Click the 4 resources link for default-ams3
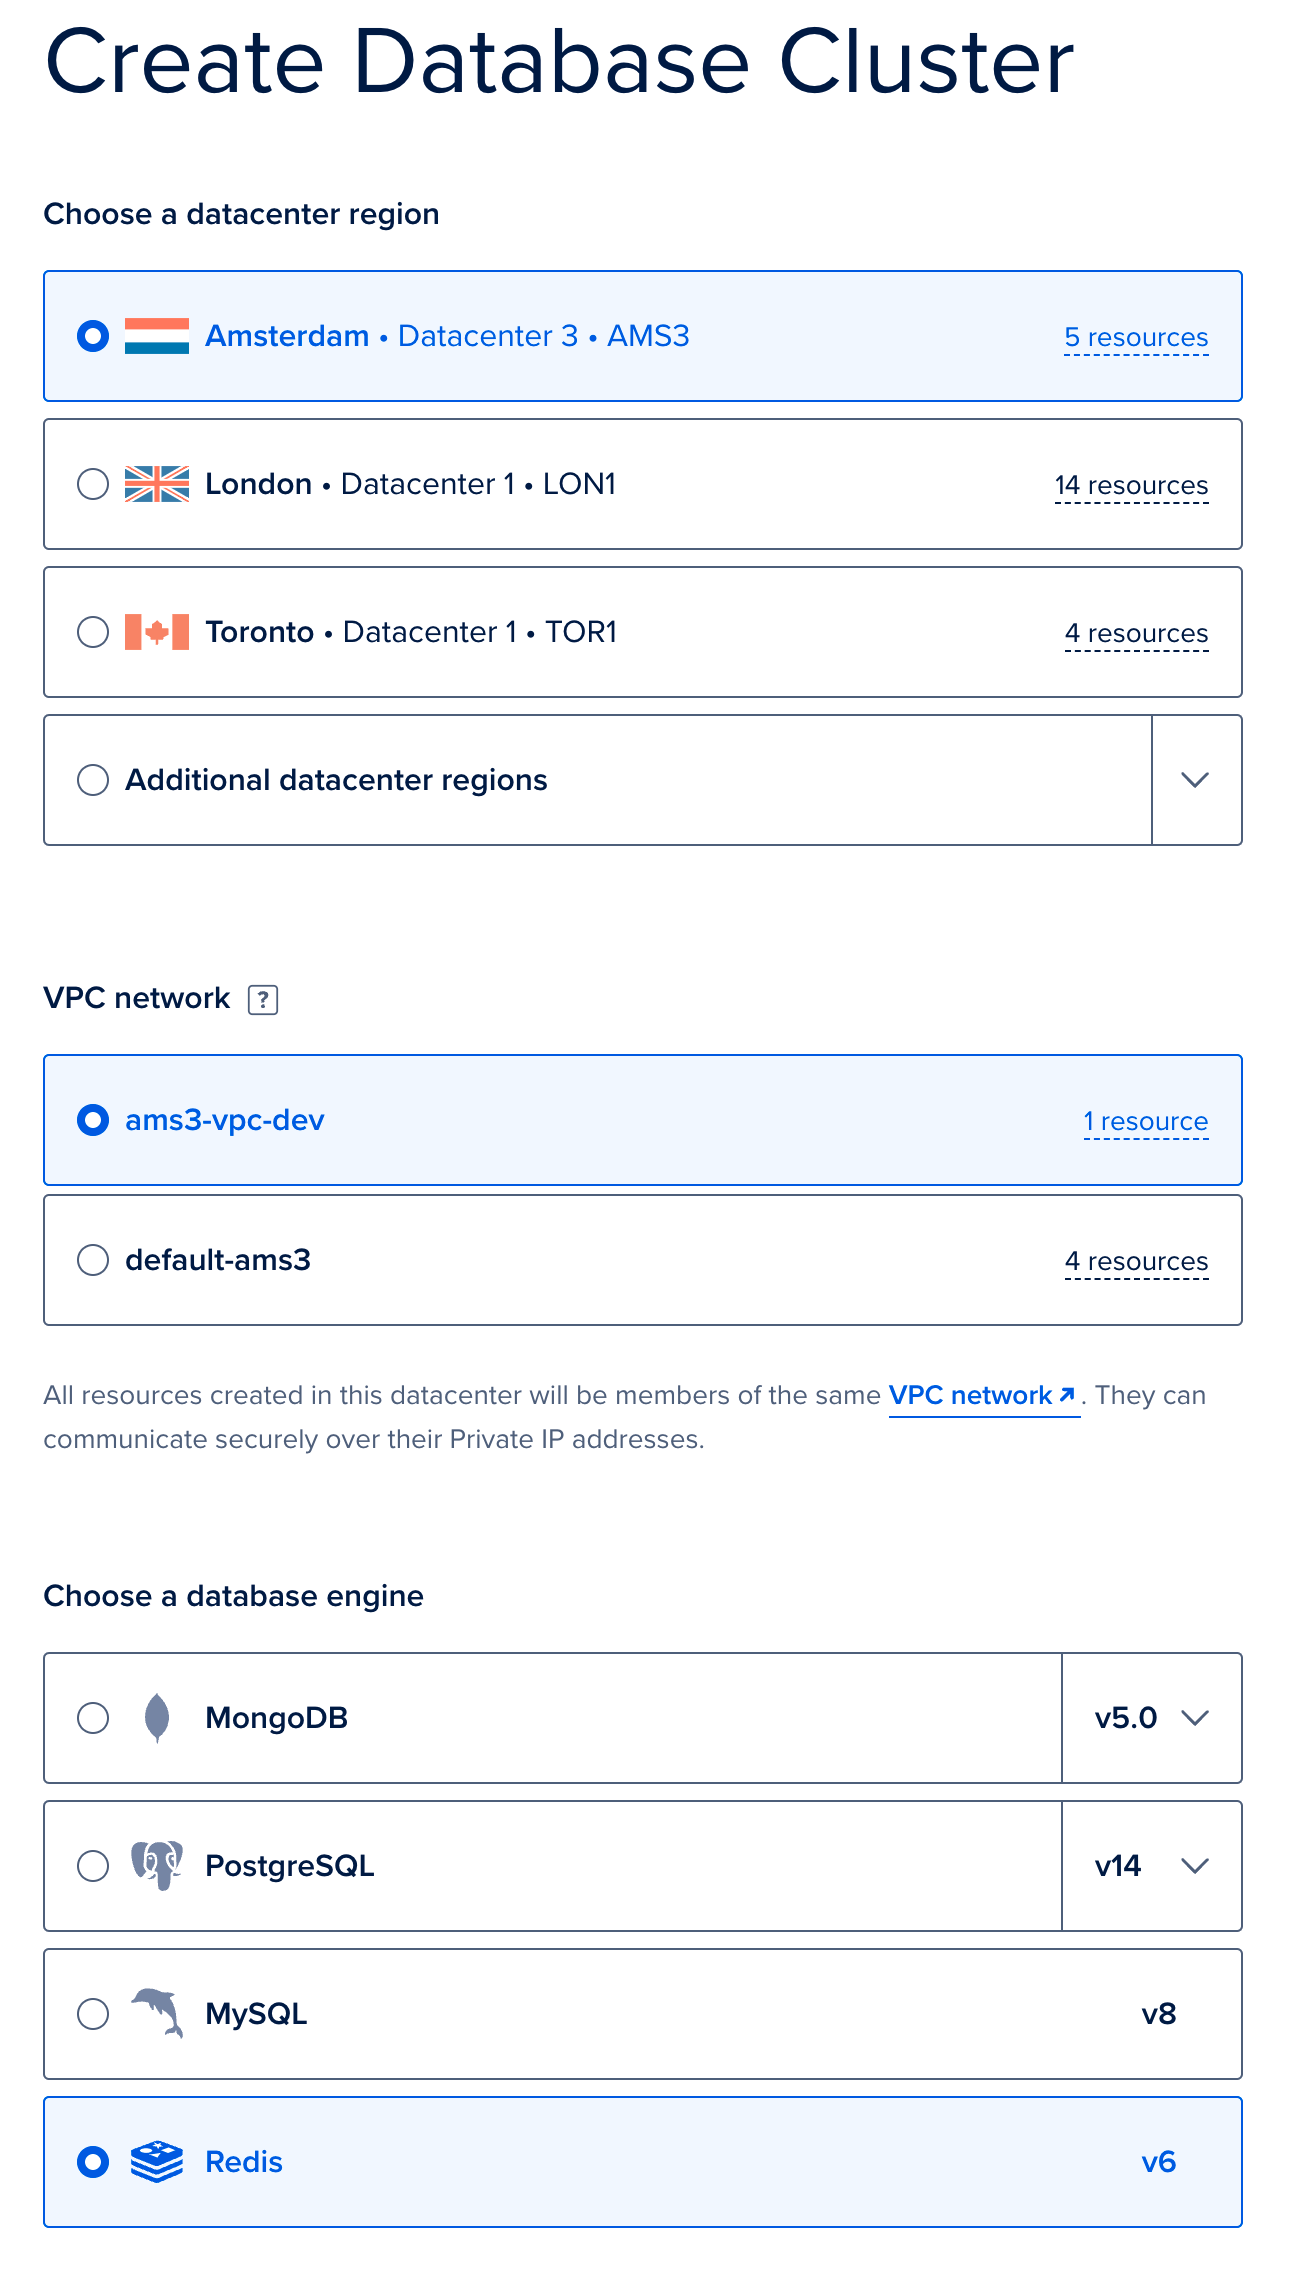1300x2280 pixels. point(1136,1262)
